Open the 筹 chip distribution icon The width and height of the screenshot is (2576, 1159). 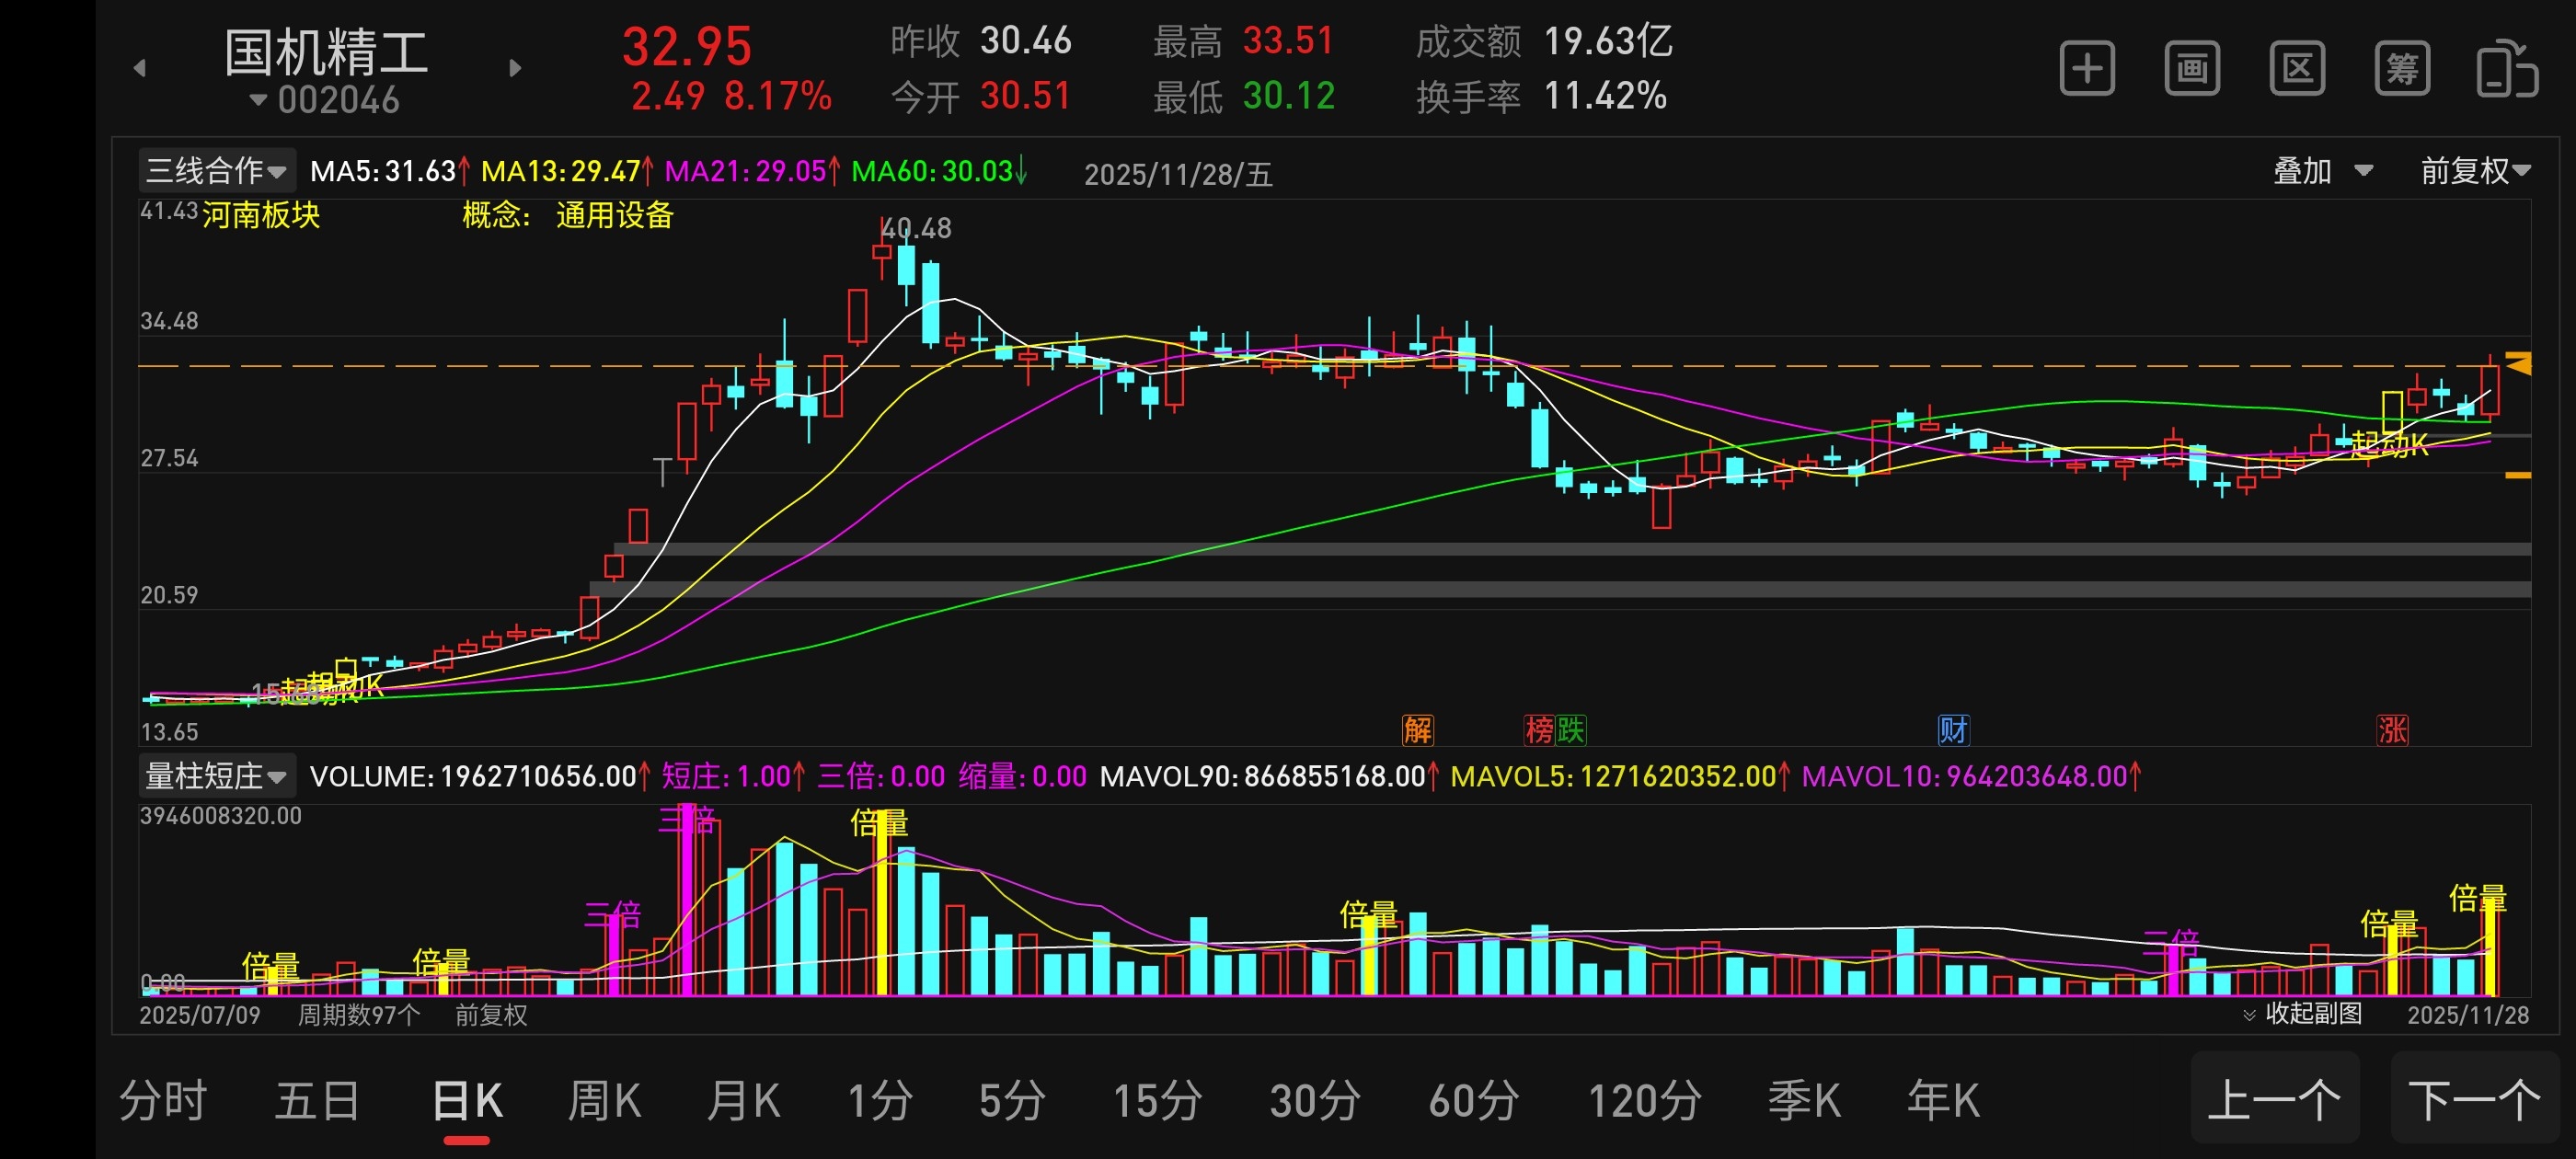2401,69
